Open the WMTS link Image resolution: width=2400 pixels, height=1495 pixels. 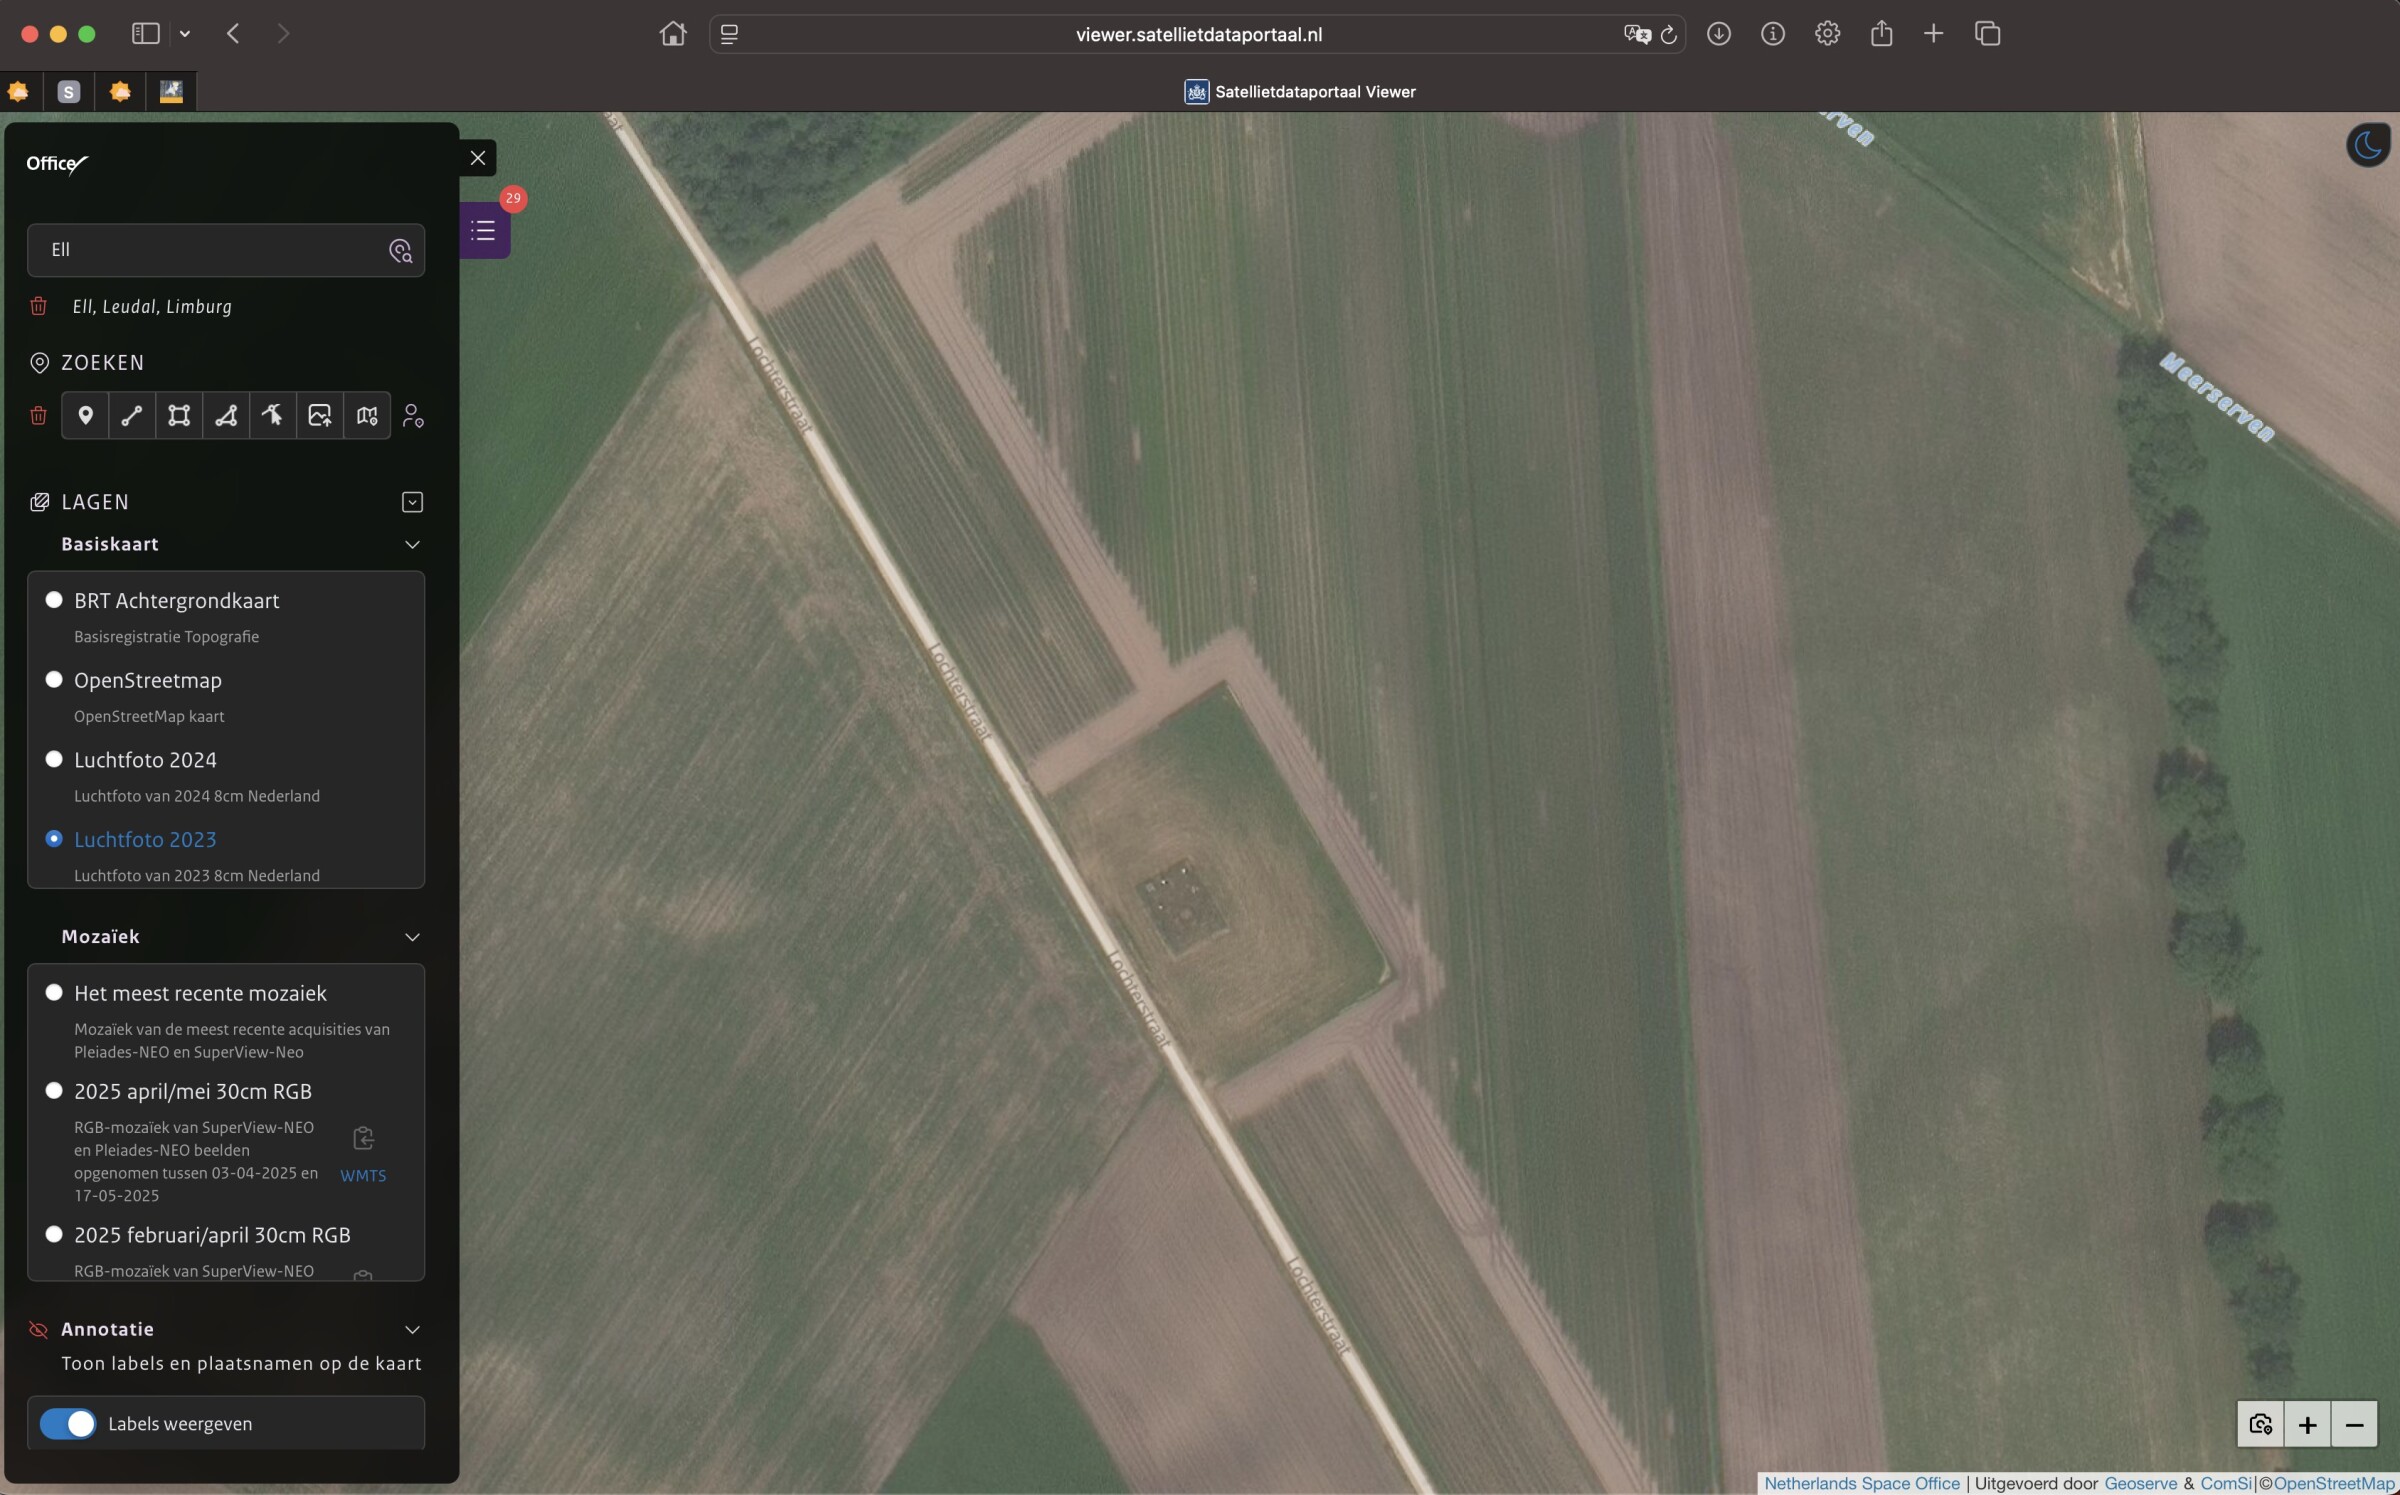click(x=363, y=1176)
